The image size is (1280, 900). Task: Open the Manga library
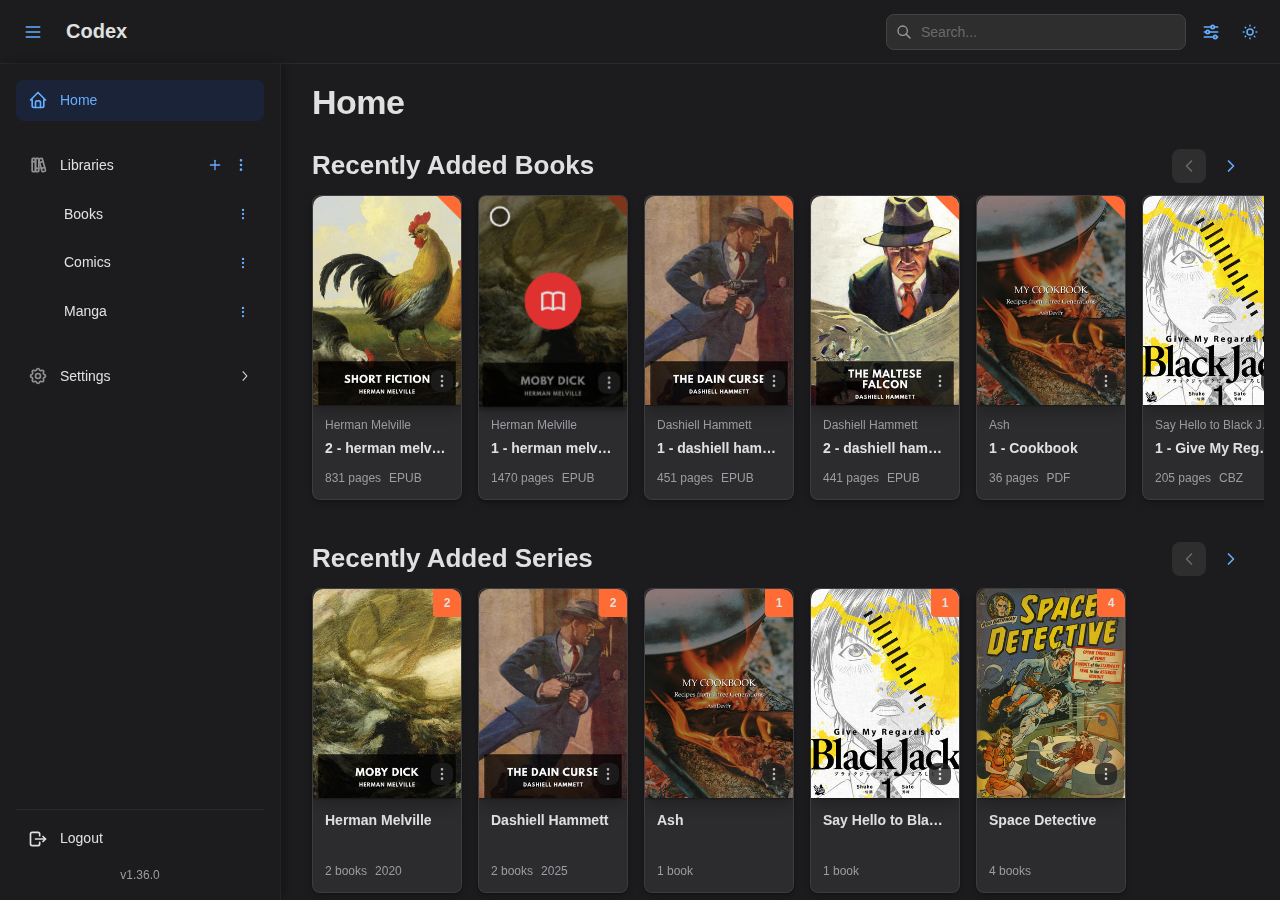[85, 311]
